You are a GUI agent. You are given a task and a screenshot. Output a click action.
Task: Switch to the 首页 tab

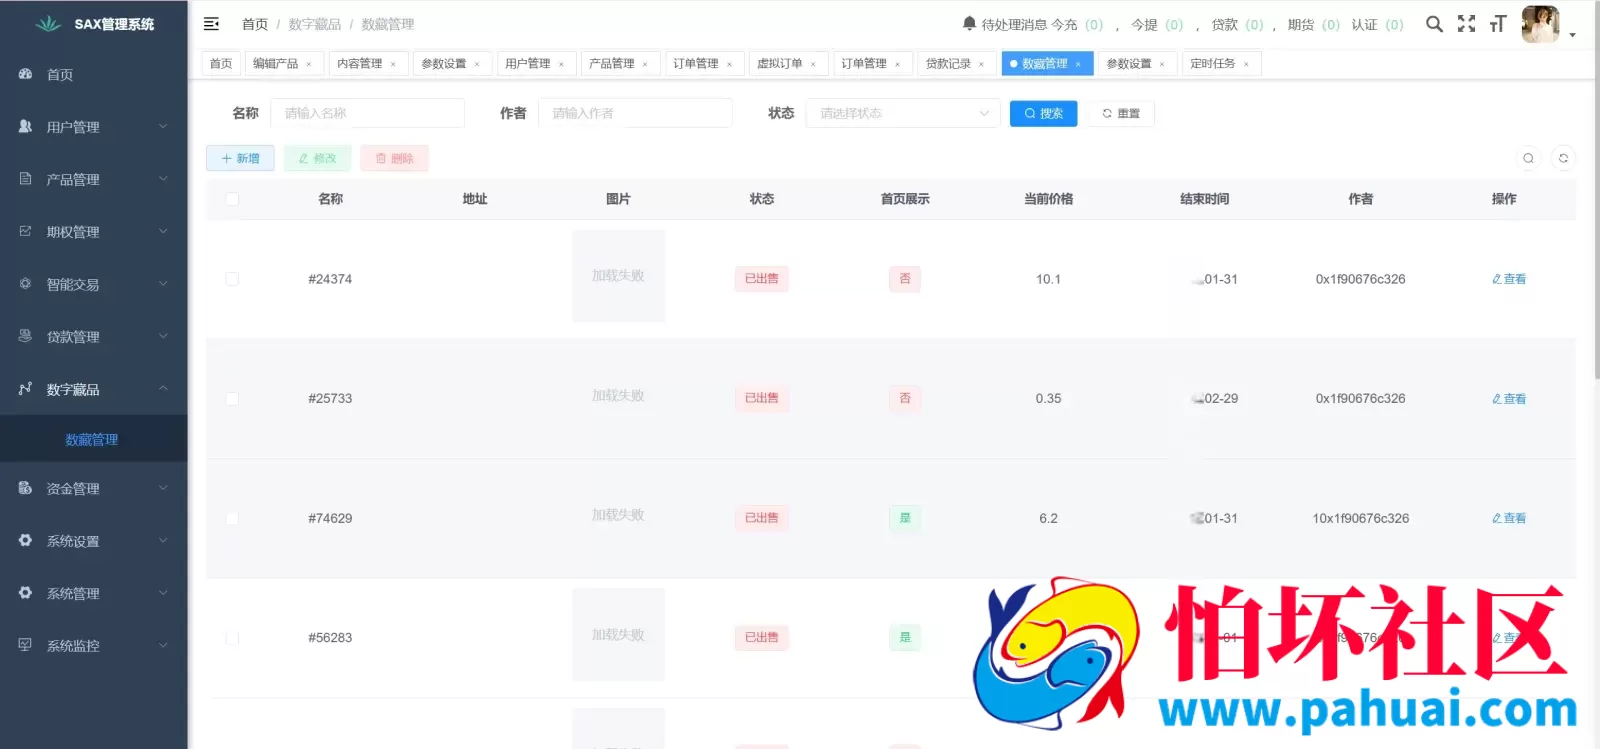coord(221,63)
